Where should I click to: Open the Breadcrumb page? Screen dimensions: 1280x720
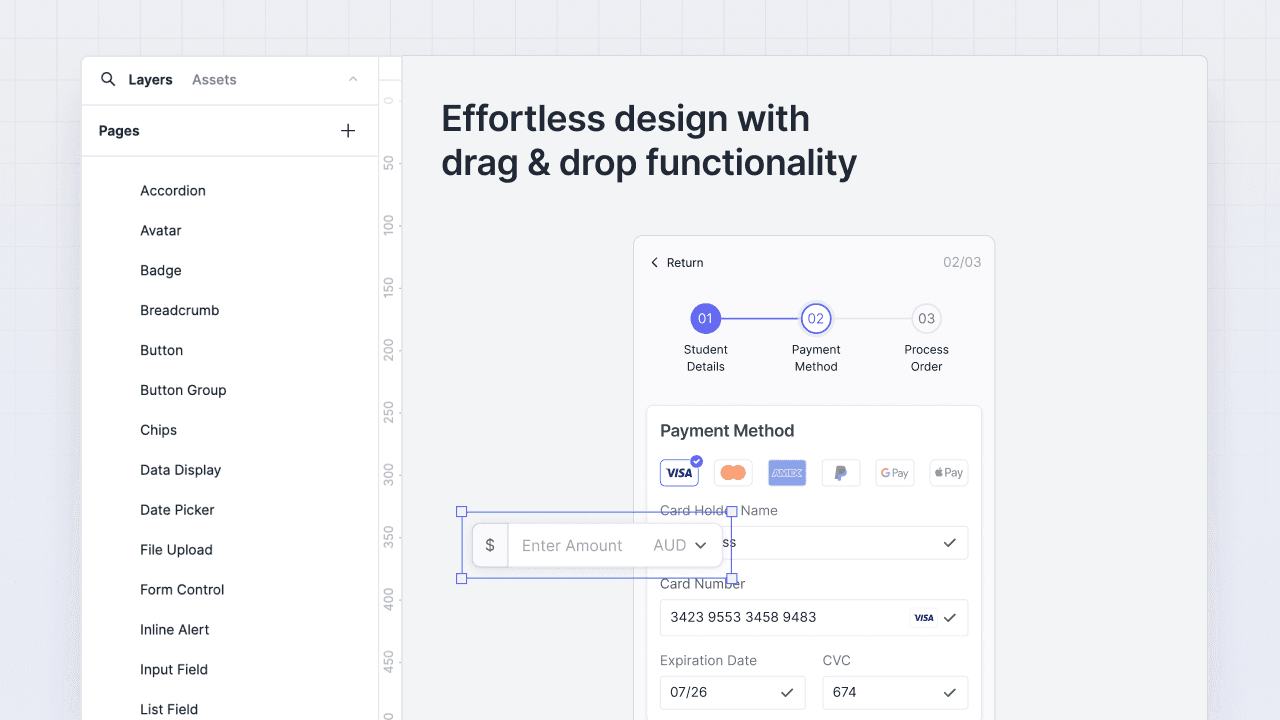tap(180, 311)
